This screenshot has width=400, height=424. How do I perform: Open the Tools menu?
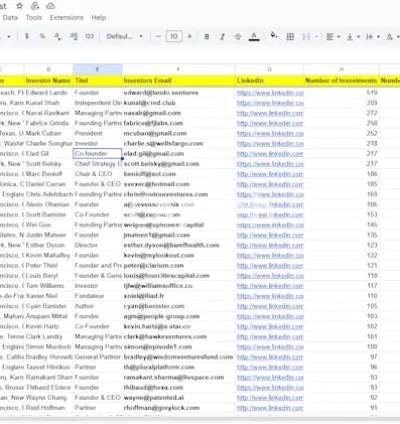(x=34, y=18)
